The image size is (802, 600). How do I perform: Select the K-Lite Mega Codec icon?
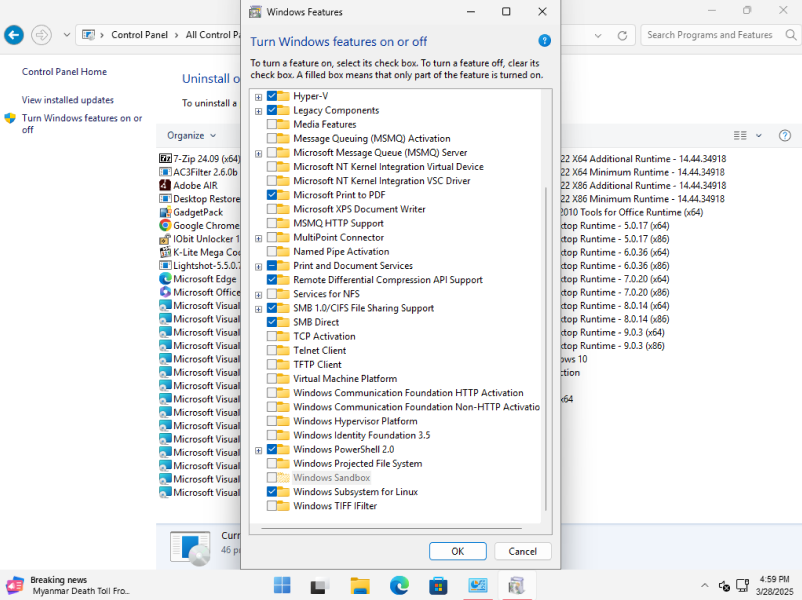click(x=165, y=252)
